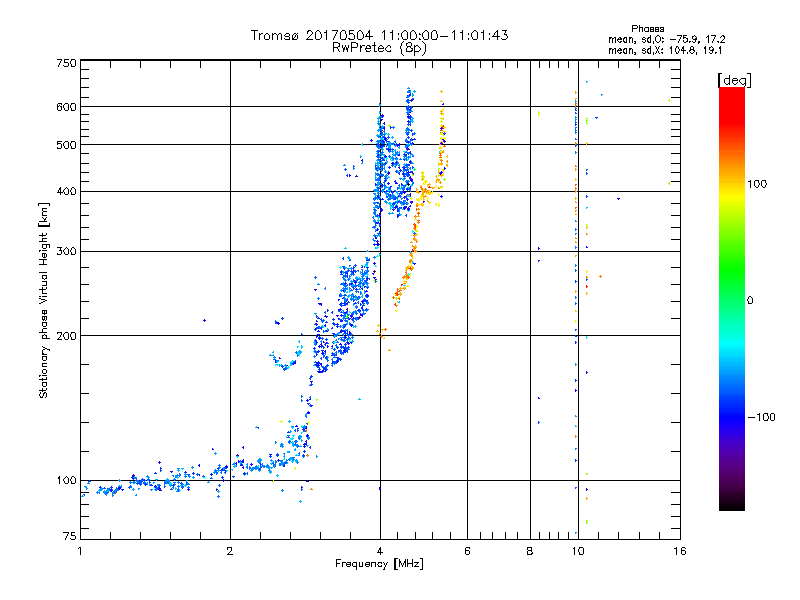Image resolution: width=800 pixels, height=600 pixels.
Task: Click the colorbar tick label '100'
Action: click(x=757, y=184)
